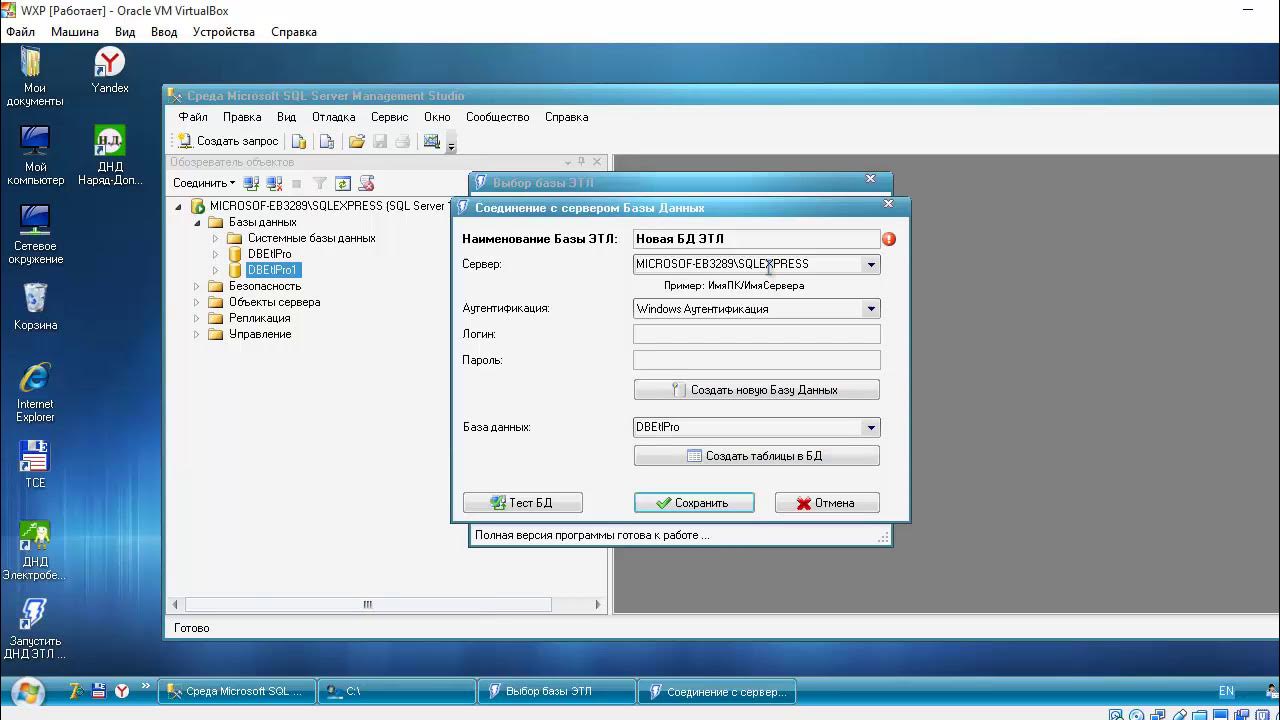The height and width of the screenshot is (720, 1280).
Task: Click the Создать новую Базу Данных button
Action: point(756,390)
